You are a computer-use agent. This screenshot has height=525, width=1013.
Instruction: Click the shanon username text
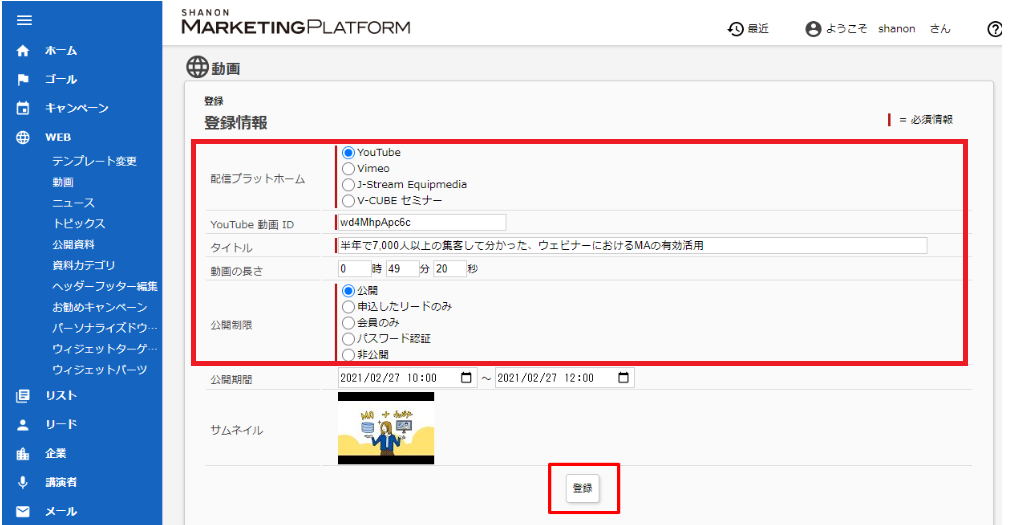pyautogui.click(x=897, y=29)
